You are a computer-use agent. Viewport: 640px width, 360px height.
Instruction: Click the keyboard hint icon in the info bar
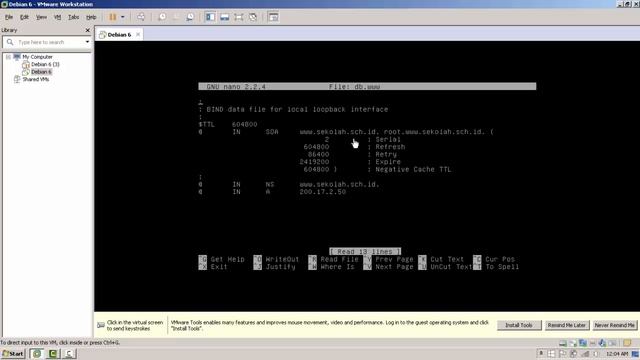click(x=101, y=325)
